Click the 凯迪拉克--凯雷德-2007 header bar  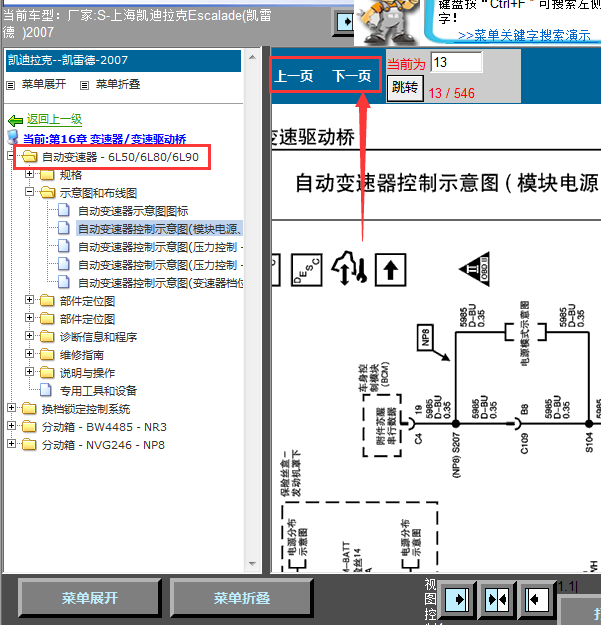(x=124, y=61)
